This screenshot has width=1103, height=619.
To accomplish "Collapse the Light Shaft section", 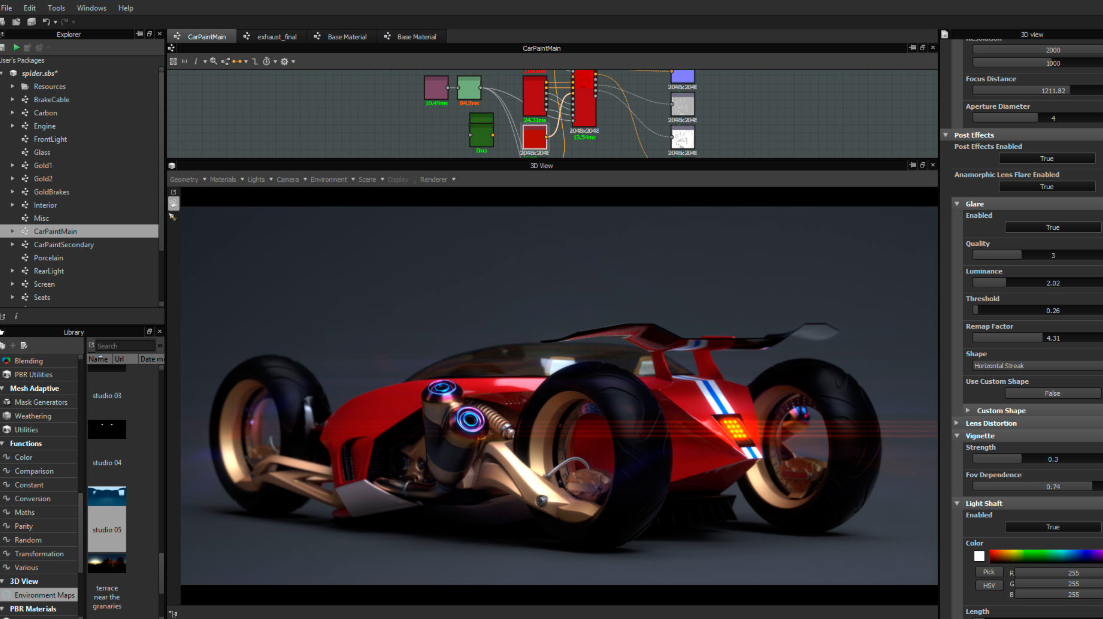I will click(x=957, y=504).
